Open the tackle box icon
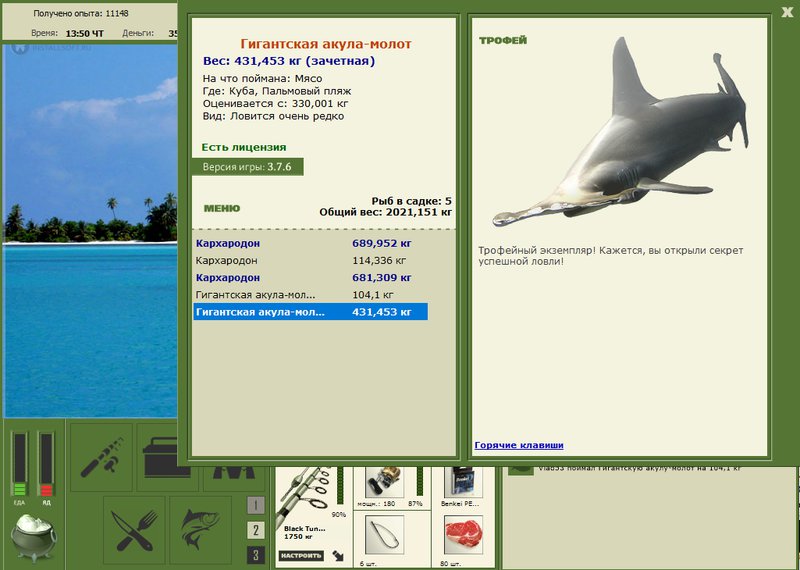Image resolution: width=800 pixels, height=570 pixels. pos(163,457)
